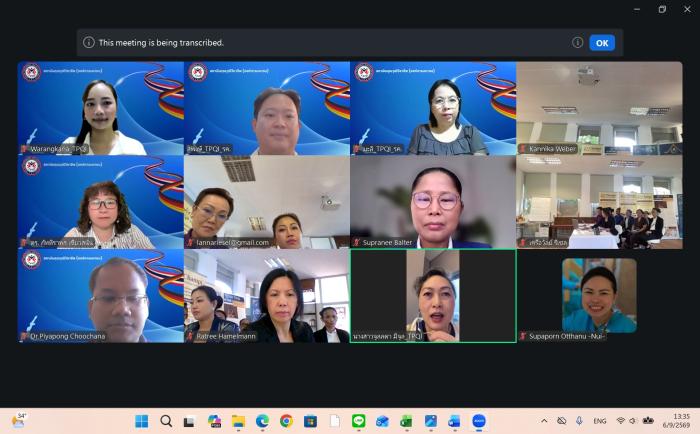
Task: Open Microsoft Edge from the taskbar
Action: point(262,421)
